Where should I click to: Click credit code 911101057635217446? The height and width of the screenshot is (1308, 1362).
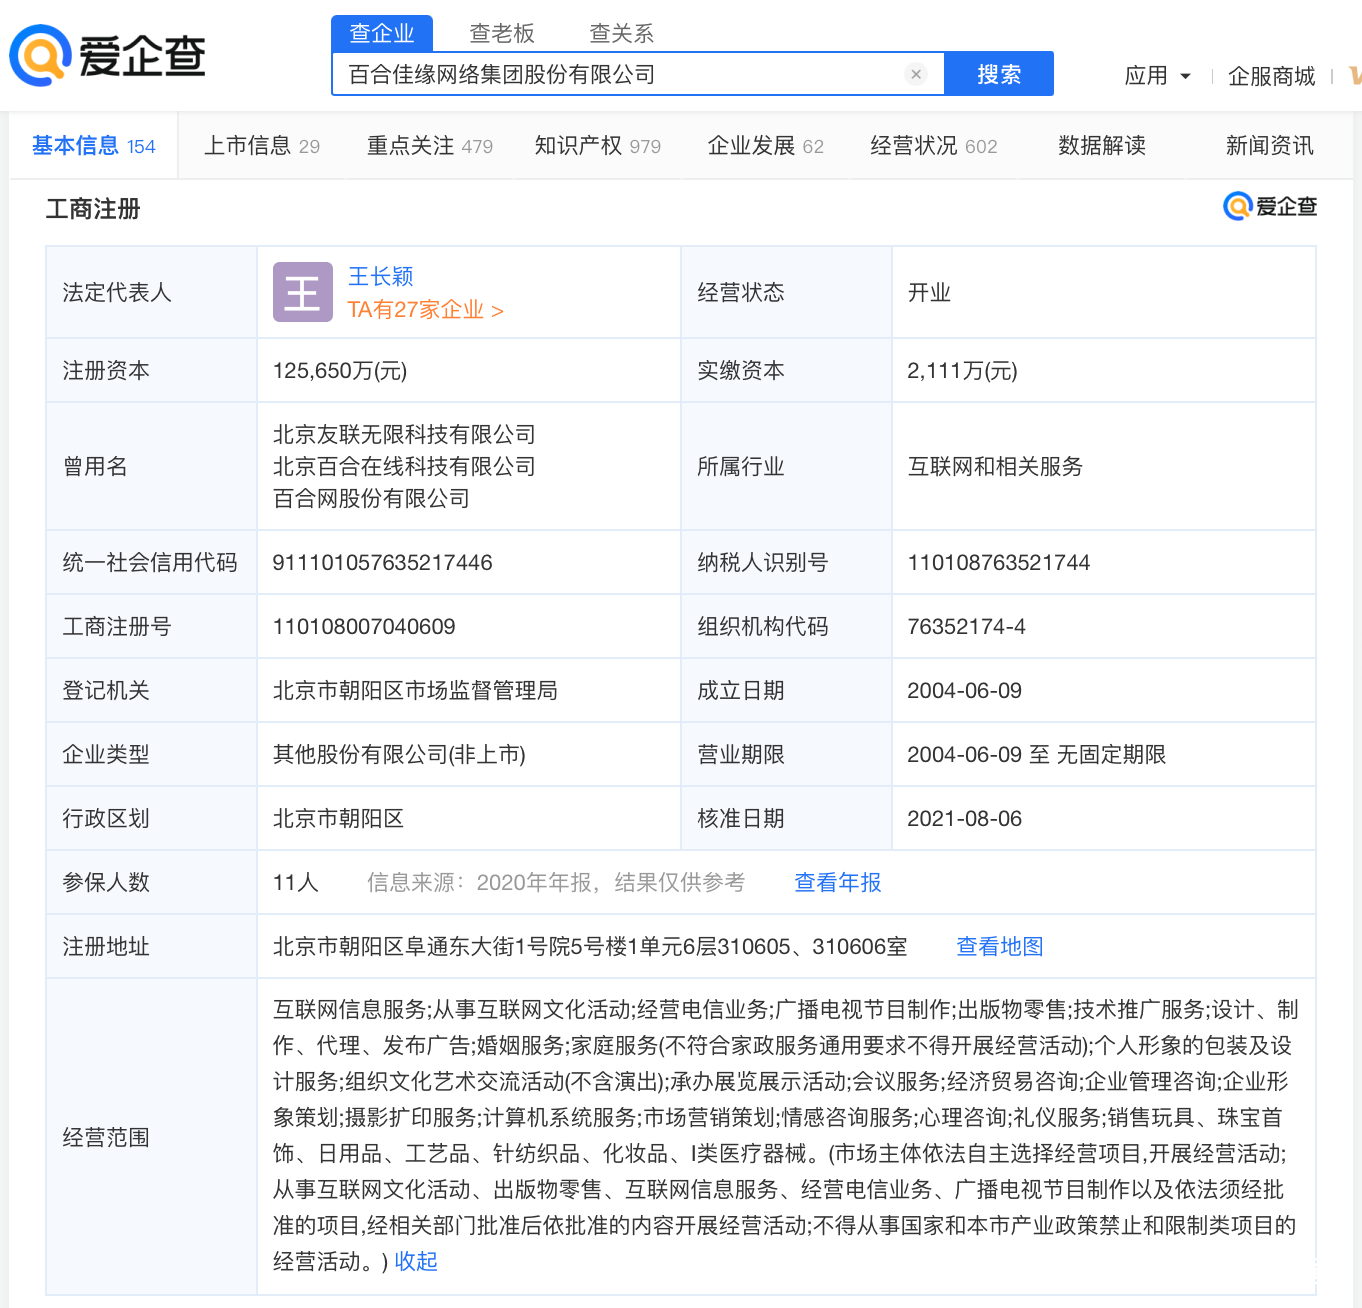[382, 563]
